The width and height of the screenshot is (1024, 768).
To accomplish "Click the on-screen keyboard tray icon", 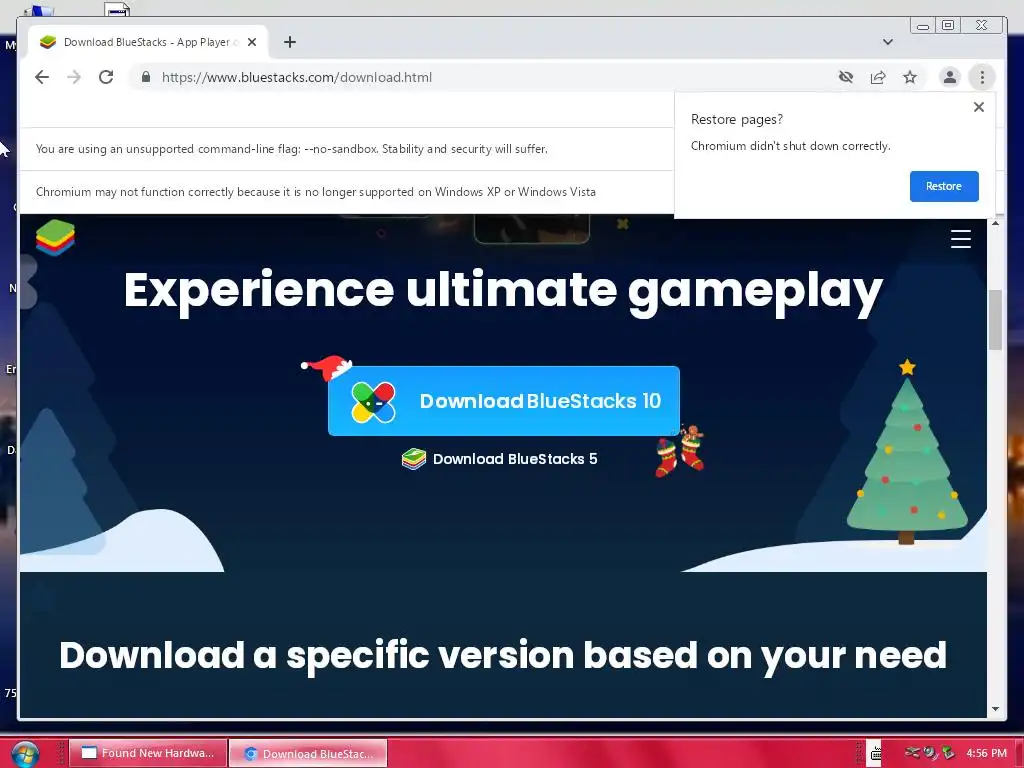I will (876, 754).
